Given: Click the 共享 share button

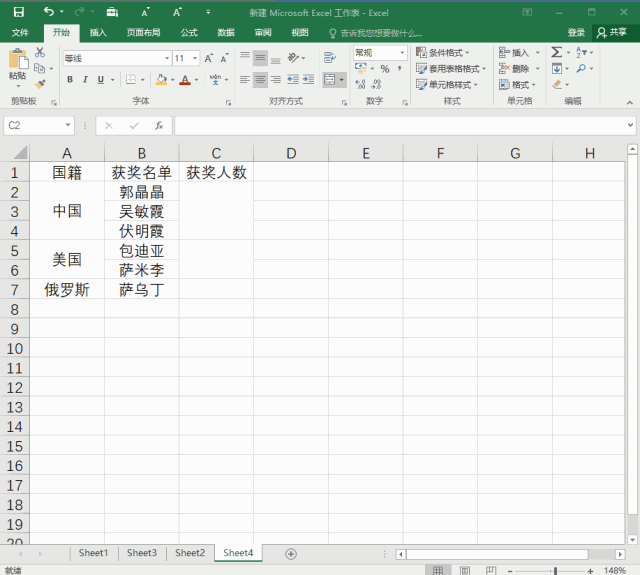Looking at the screenshot, I should tap(612, 32).
